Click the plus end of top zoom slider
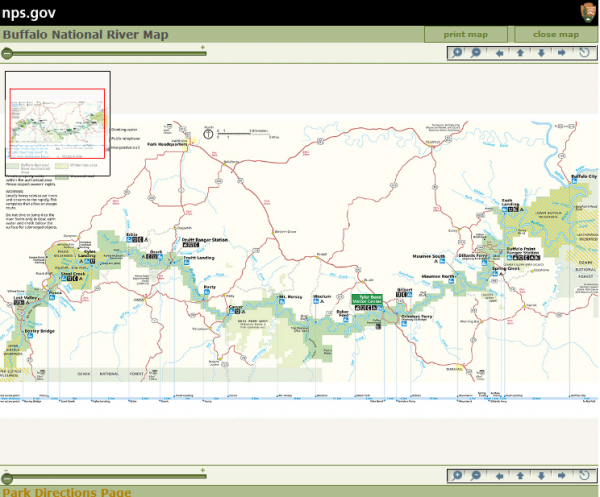 coord(203,47)
